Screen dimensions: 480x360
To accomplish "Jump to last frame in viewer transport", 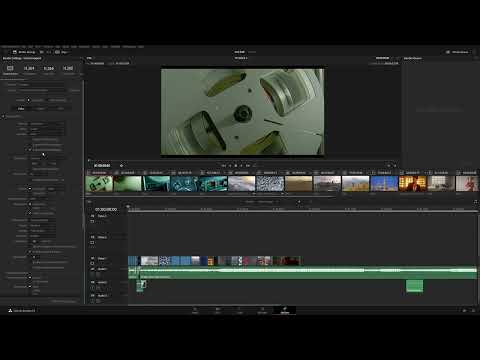I will click(248, 166).
